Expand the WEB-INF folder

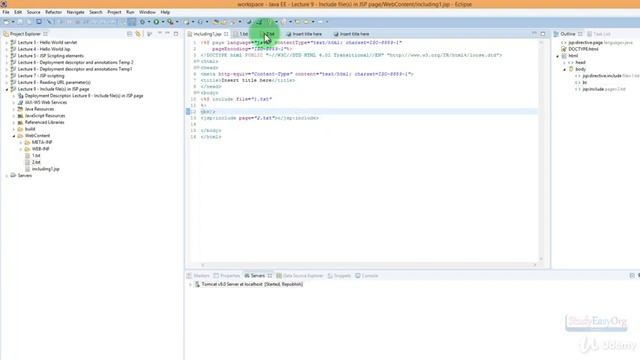click(20, 149)
